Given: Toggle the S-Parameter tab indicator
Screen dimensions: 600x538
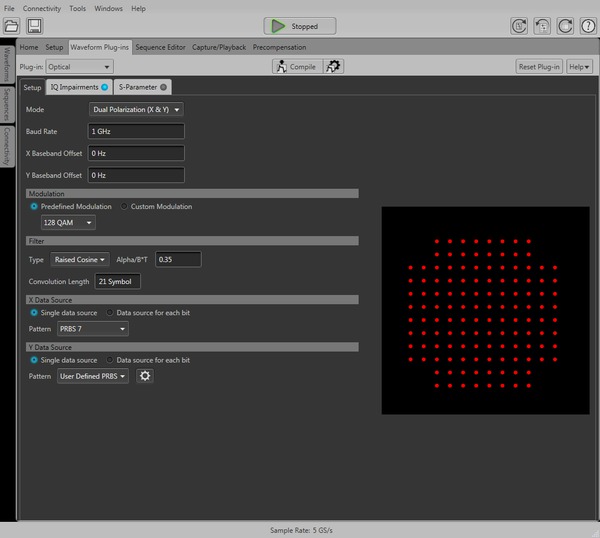Looking at the screenshot, I should point(163,87).
